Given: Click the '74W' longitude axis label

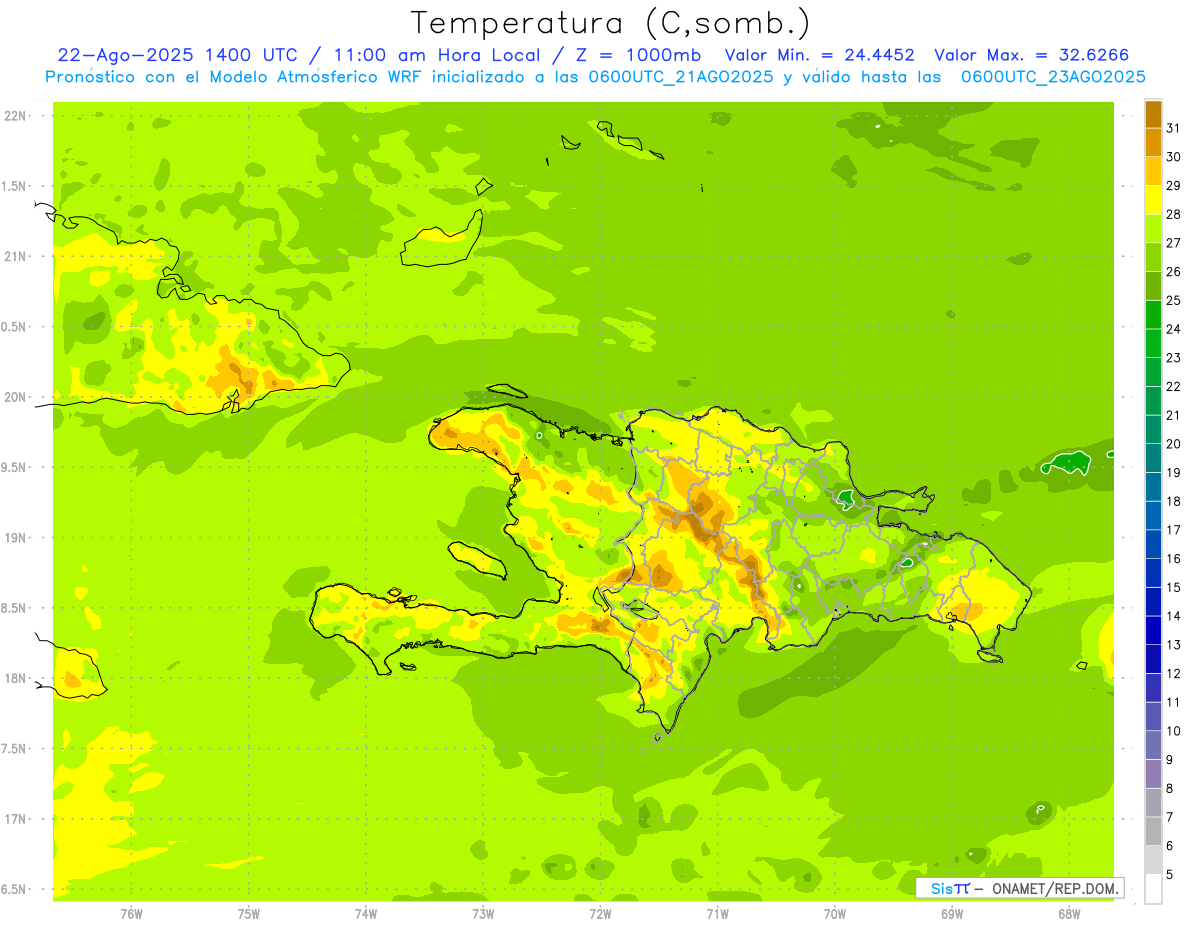Looking at the screenshot, I should pyautogui.click(x=366, y=914).
